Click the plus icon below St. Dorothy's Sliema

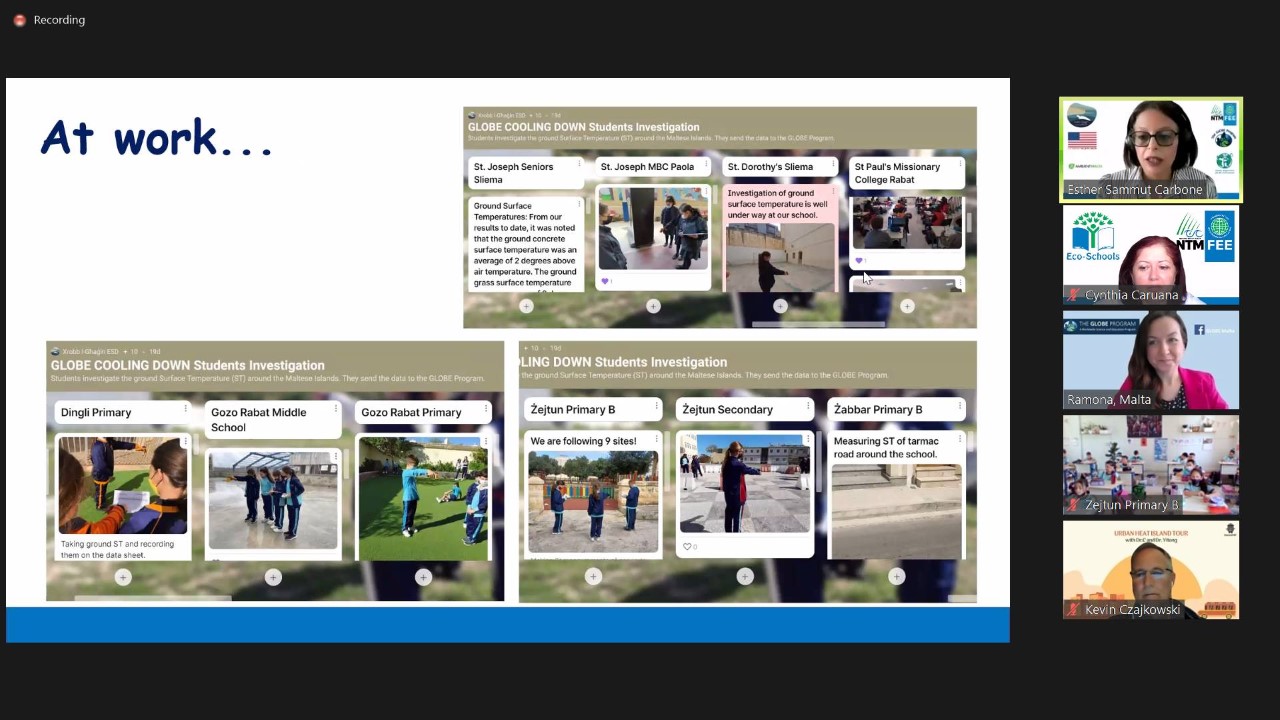click(780, 306)
